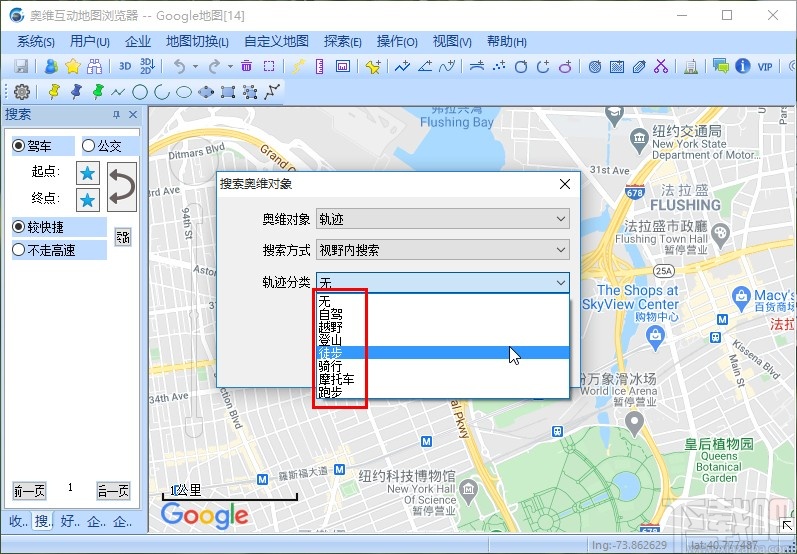Open the redo history dropdown arrow
This screenshot has width=797, height=554.
[230, 66]
